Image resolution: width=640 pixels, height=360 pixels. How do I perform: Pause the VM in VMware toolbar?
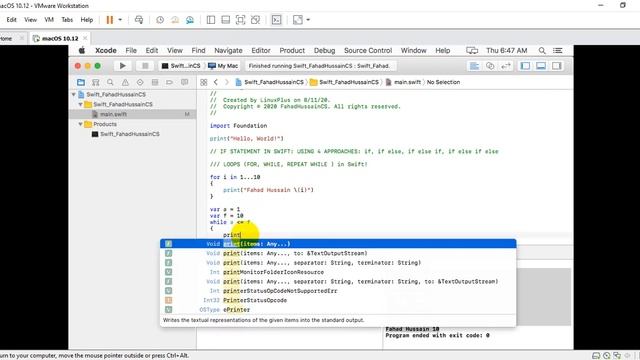(x=109, y=20)
